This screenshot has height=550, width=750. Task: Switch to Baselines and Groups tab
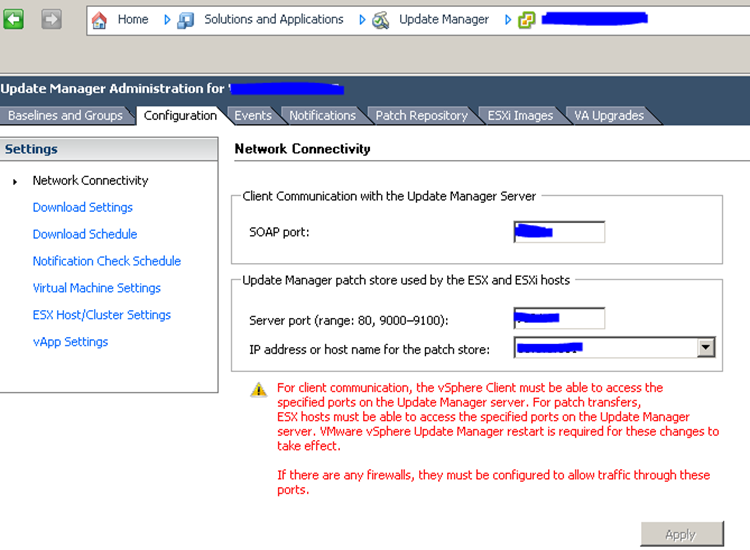pyautogui.click(x=66, y=116)
